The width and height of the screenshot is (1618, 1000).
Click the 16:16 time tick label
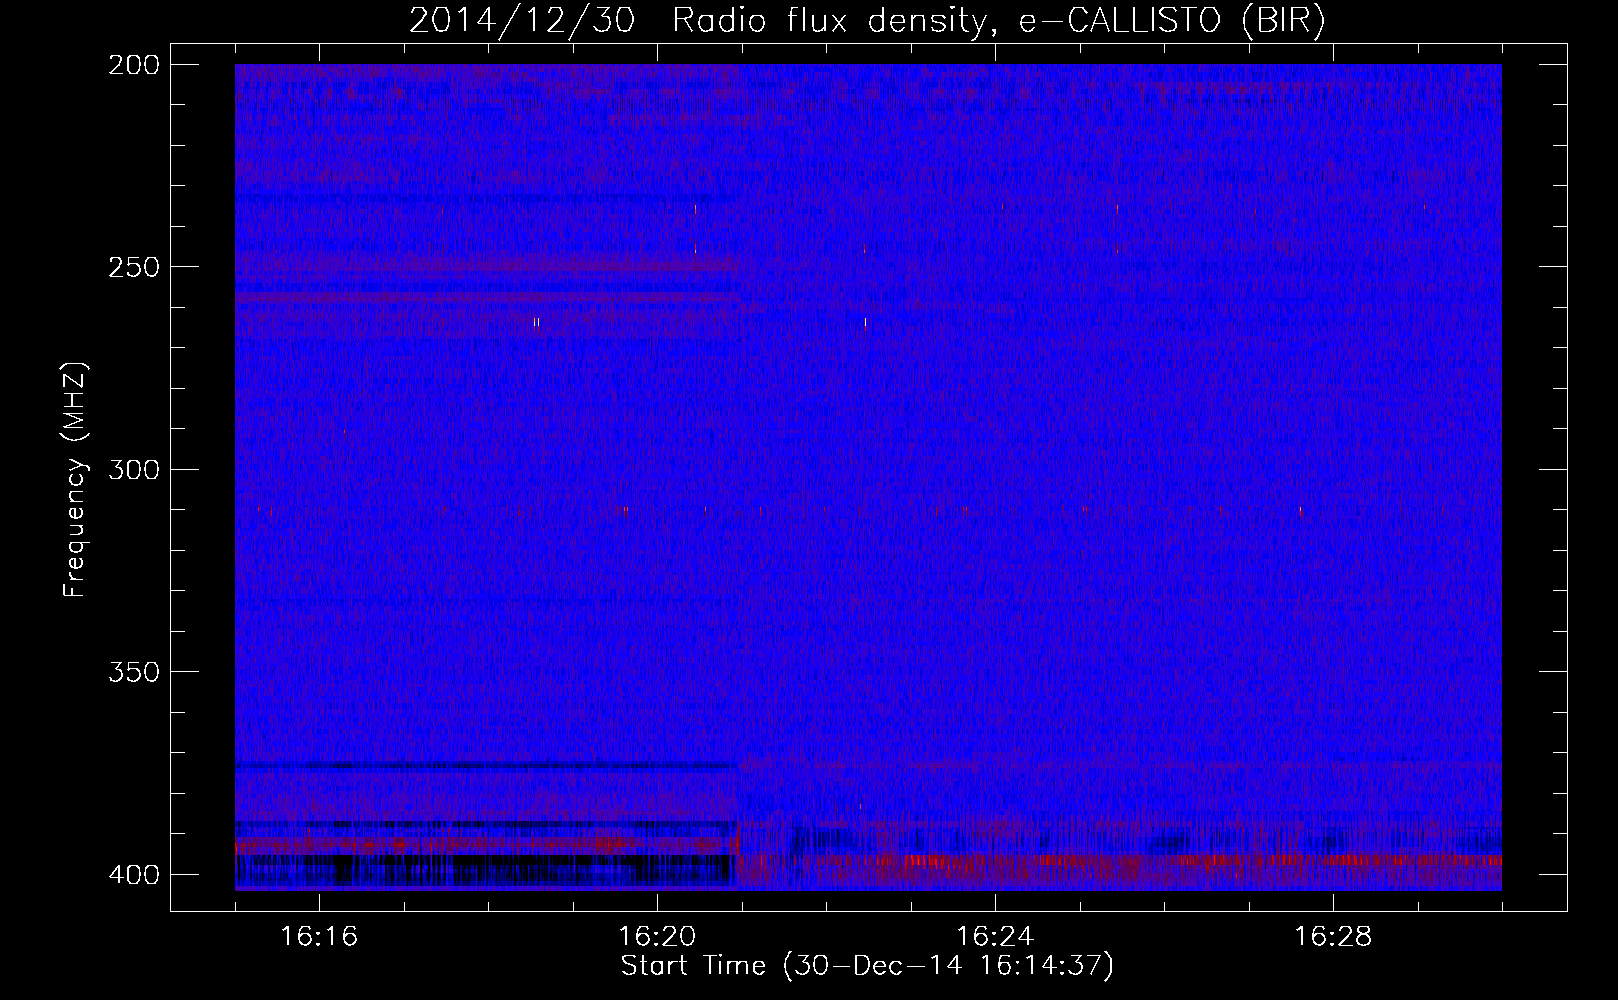click(319, 936)
